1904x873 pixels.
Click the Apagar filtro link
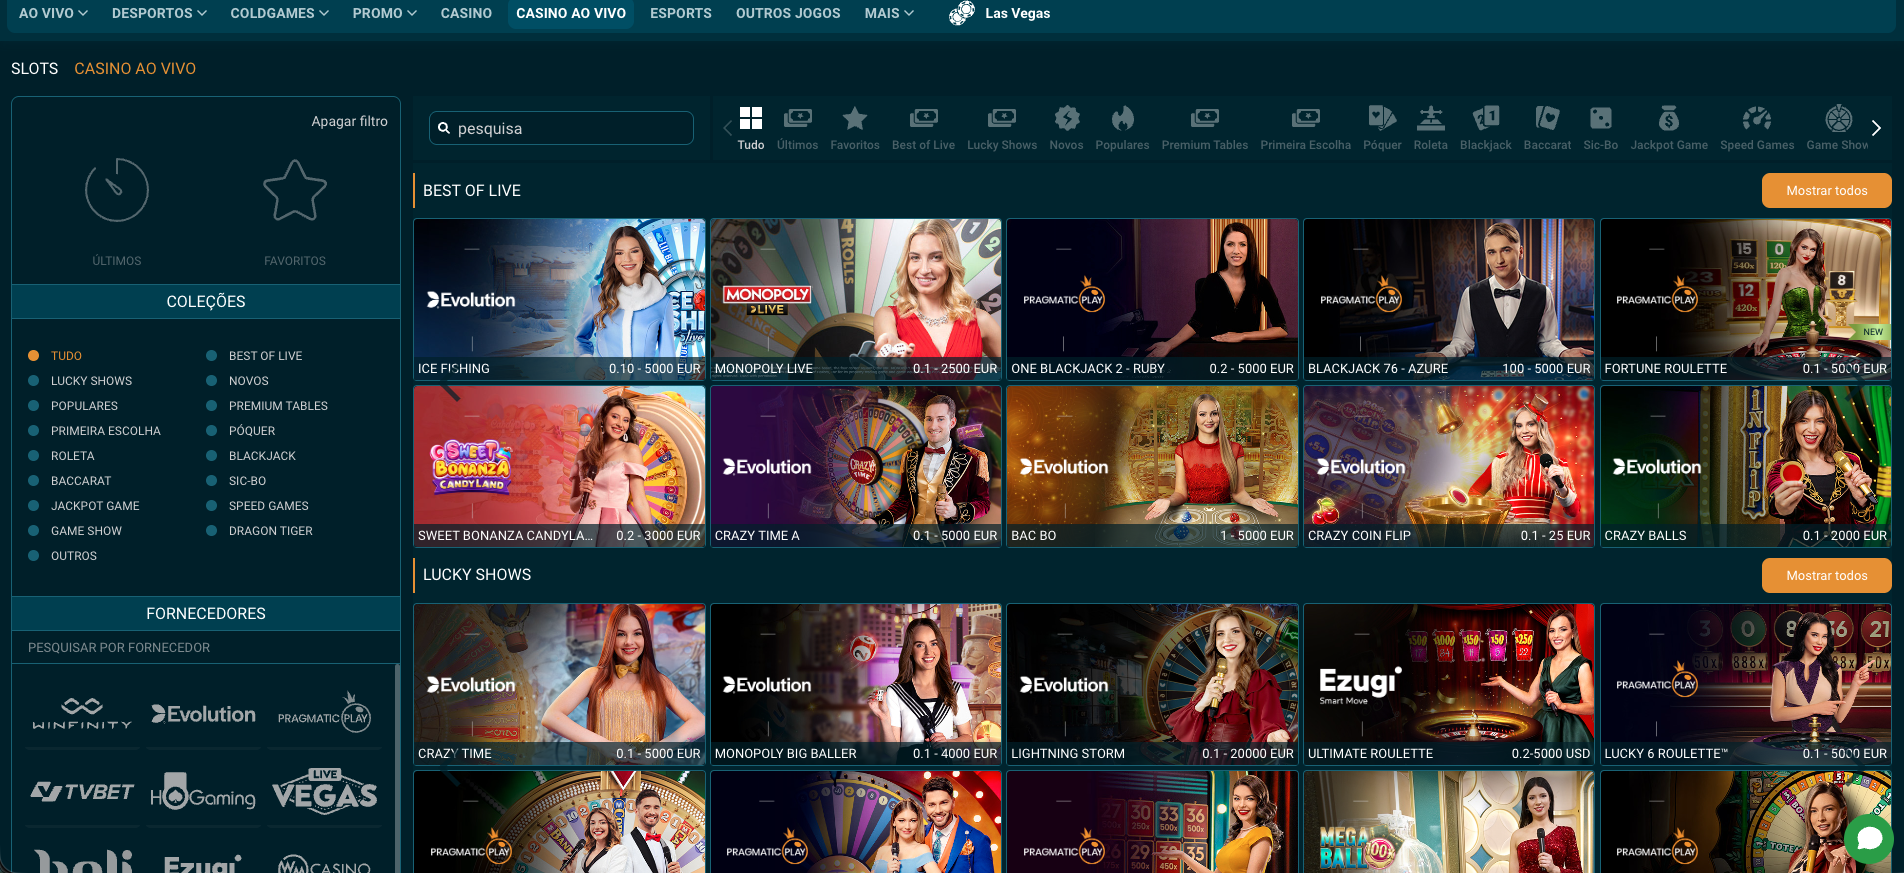point(349,121)
